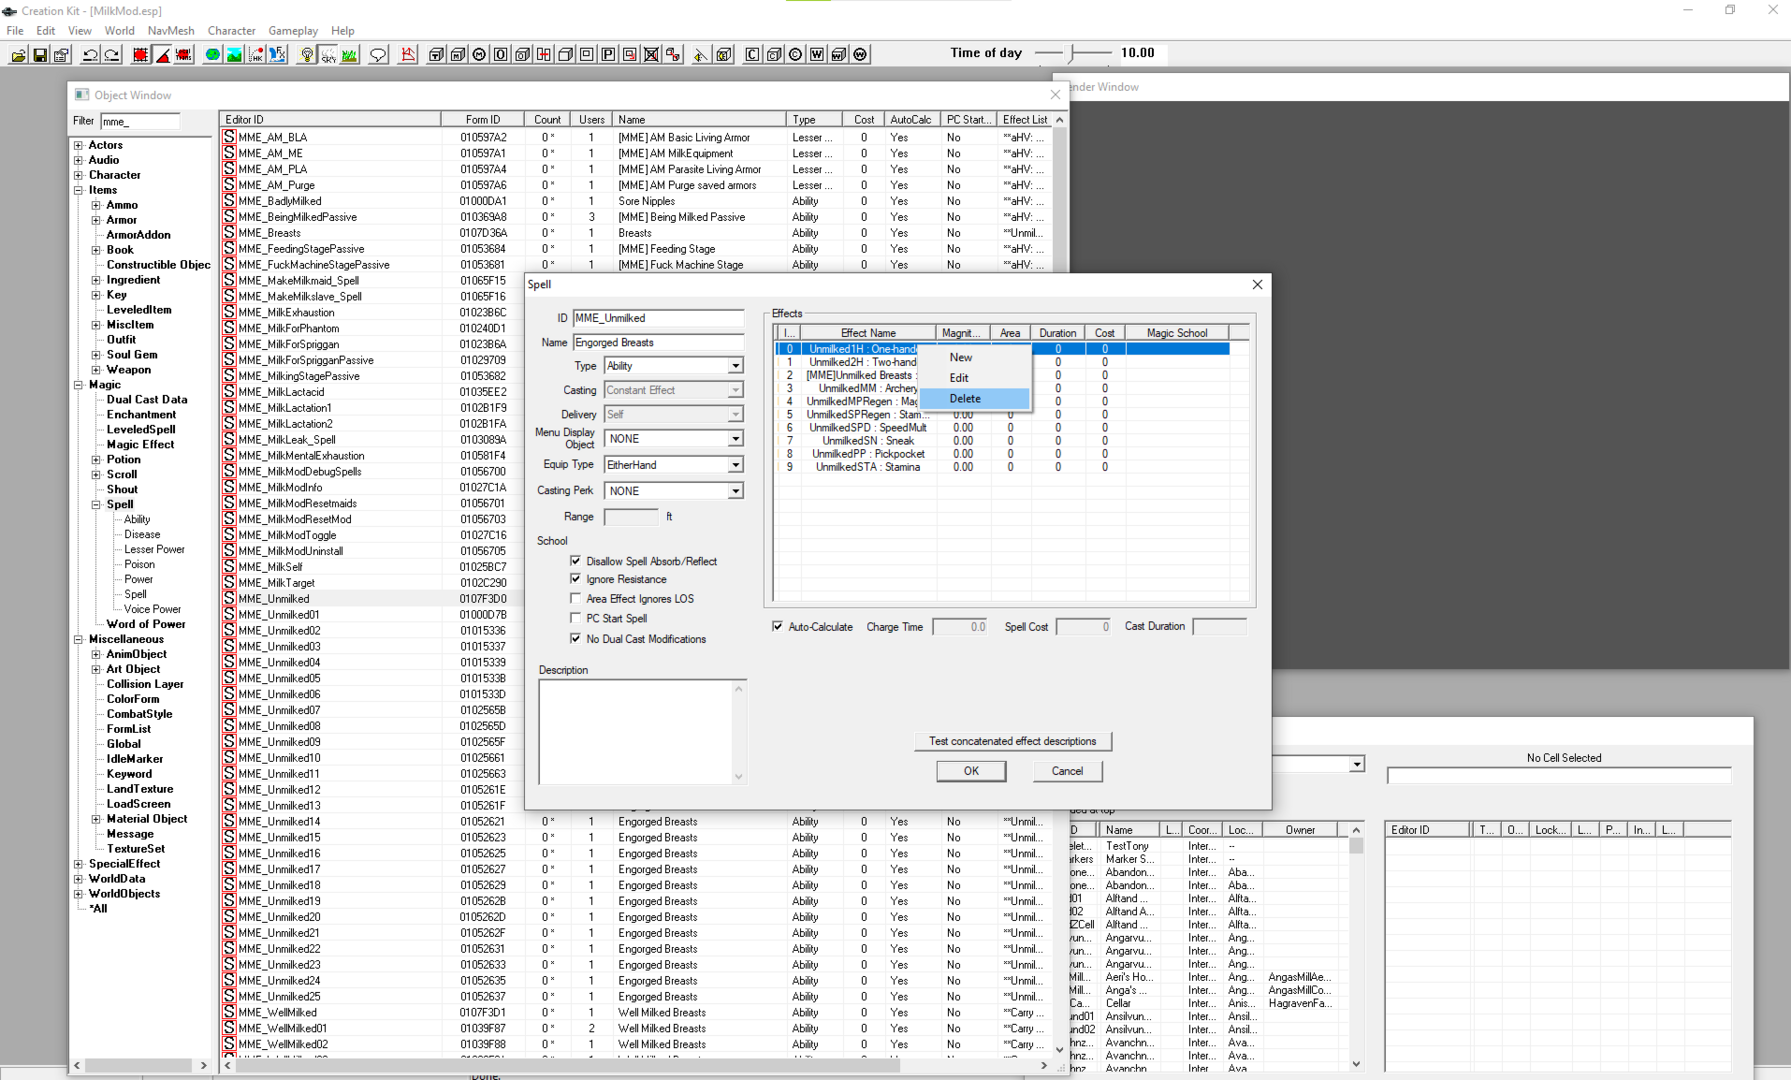Viewport: 1791px width, 1080px height.
Task: Click the spell ID field
Action: tap(658, 318)
